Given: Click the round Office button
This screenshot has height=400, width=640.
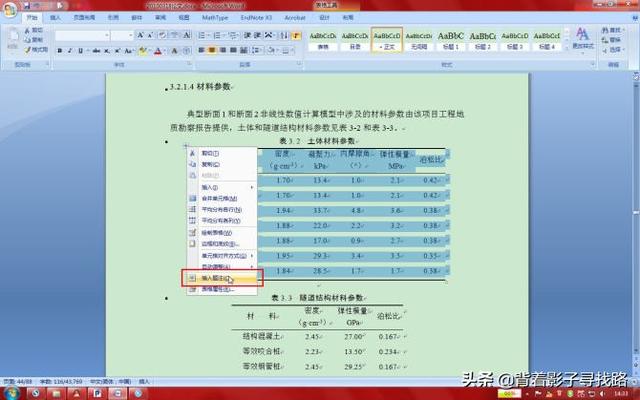Looking at the screenshot, I should (x=10, y=11).
